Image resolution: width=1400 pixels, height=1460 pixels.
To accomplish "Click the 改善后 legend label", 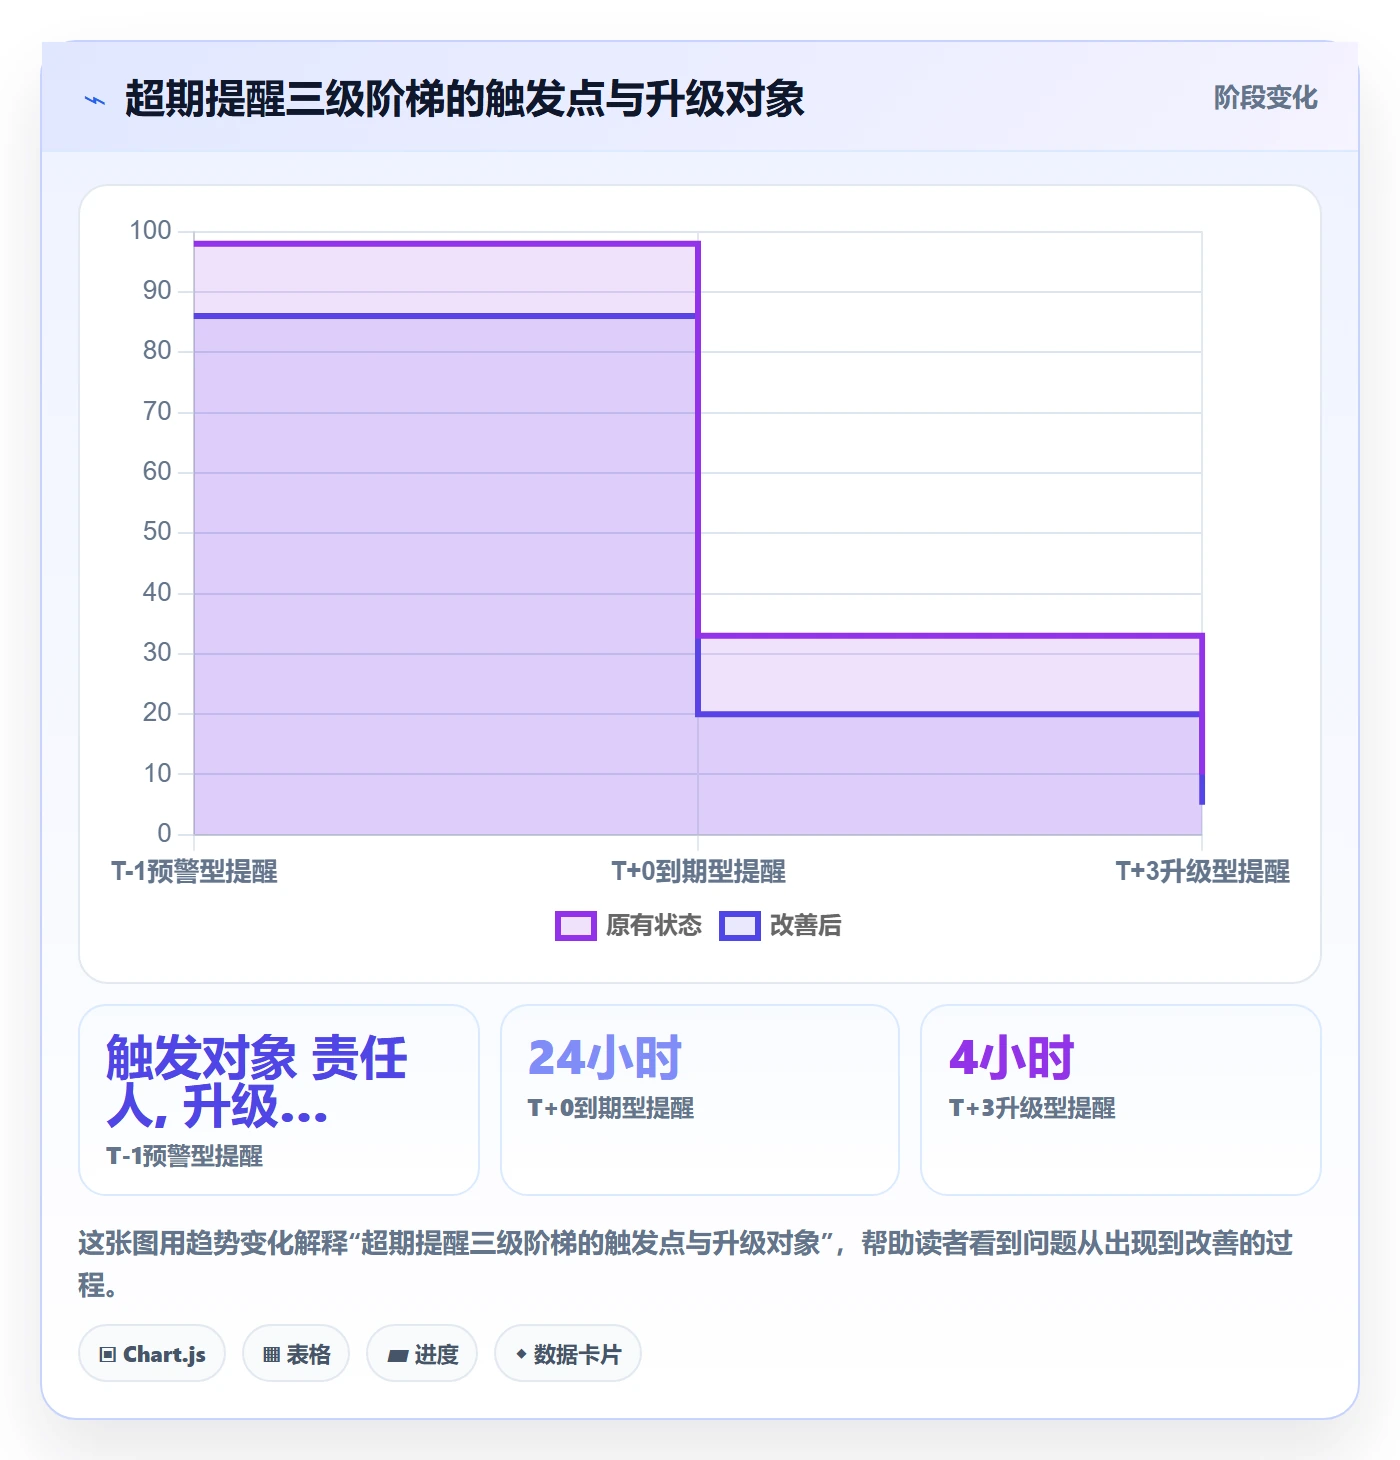I will pos(806,926).
